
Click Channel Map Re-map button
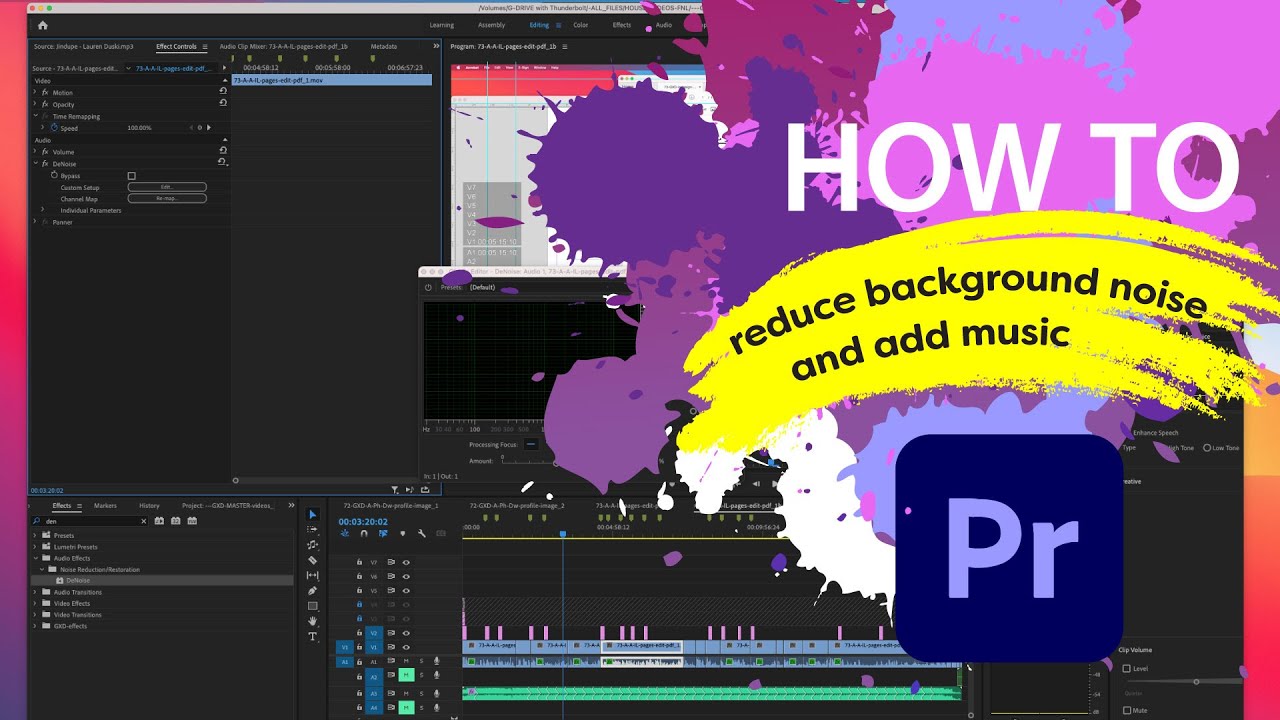click(x=167, y=198)
